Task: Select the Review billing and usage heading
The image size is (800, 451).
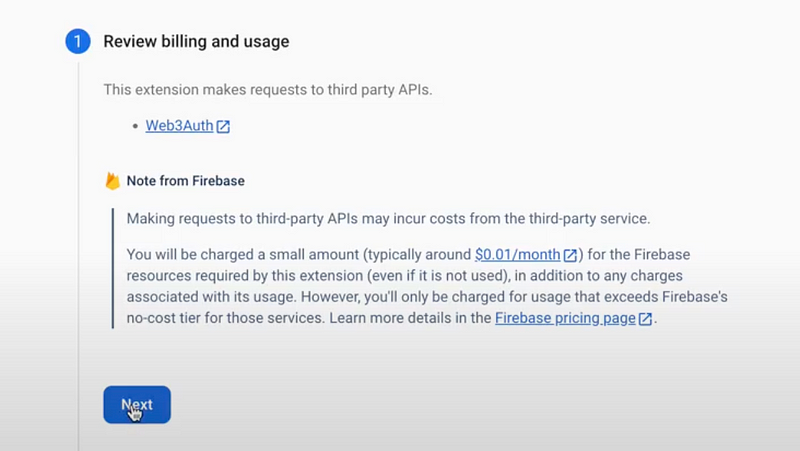Action: (x=196, y=41)
